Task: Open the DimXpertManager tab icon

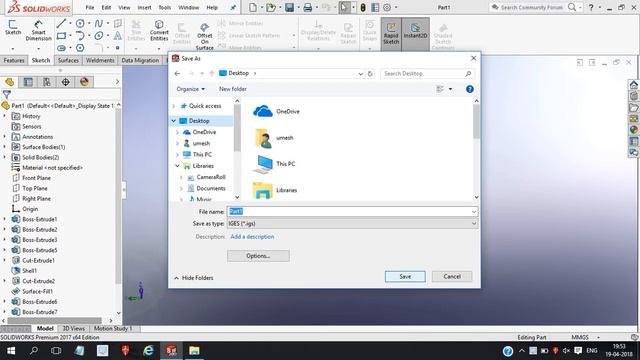Action: [x=65, y=82]
